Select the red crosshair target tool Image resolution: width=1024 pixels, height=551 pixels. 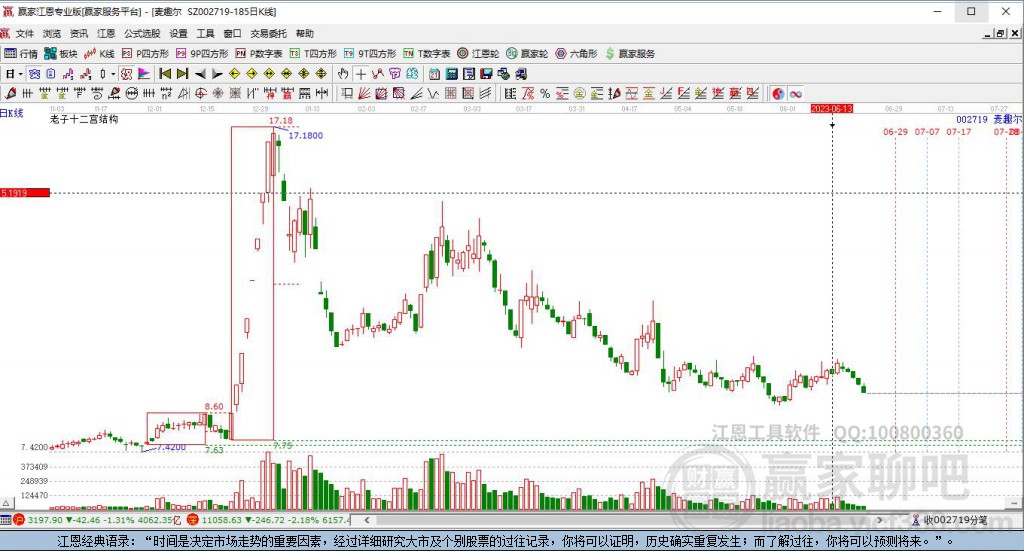(x=200, y=94)
